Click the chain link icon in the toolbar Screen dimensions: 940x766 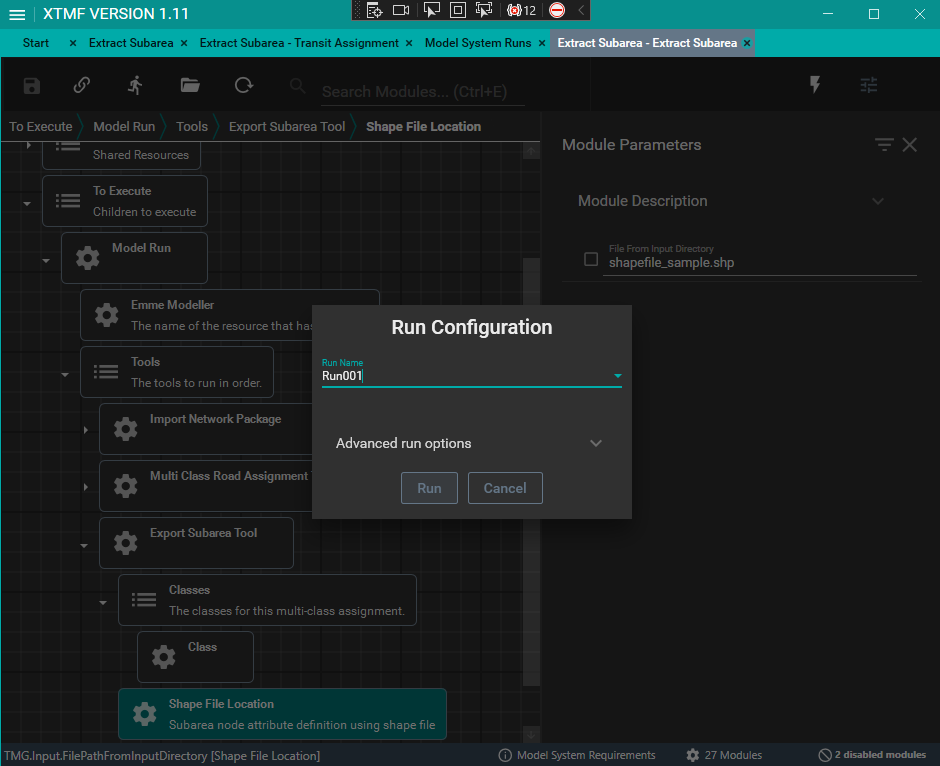pyautogui.click(x=82, y=85)
